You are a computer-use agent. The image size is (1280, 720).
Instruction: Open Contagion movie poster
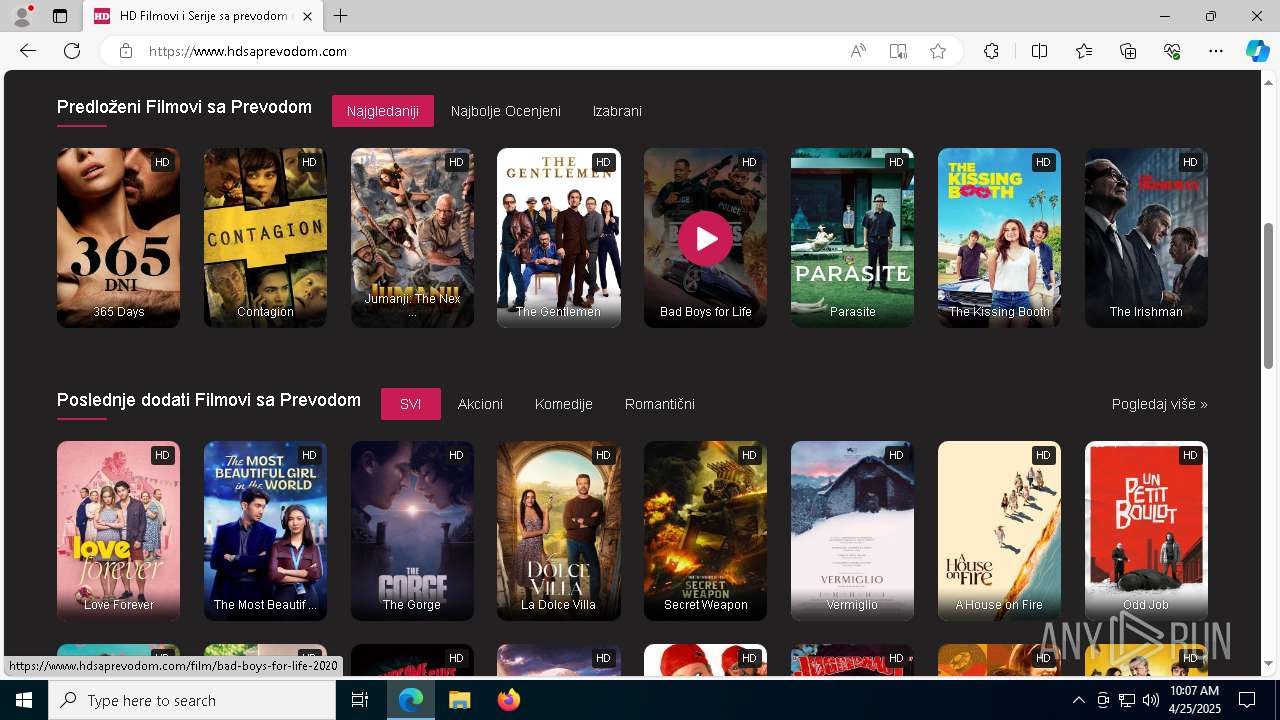[x=265, y=238]
